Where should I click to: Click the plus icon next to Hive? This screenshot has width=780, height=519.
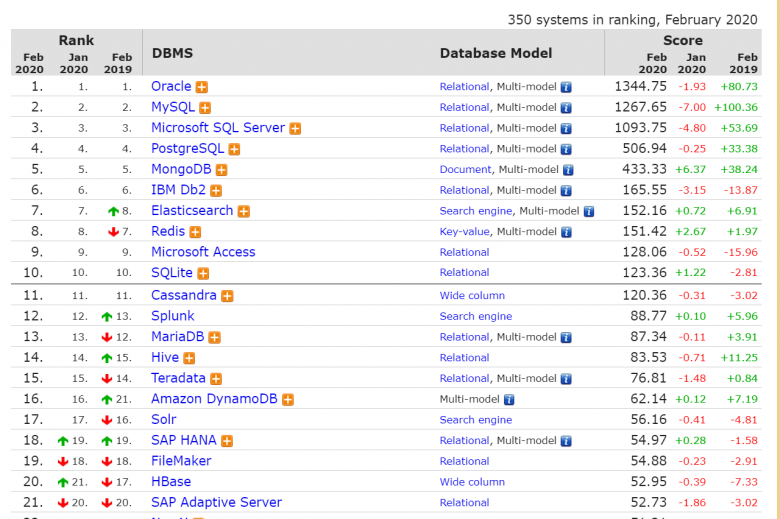pyautogui.click(x=189, y=358)
